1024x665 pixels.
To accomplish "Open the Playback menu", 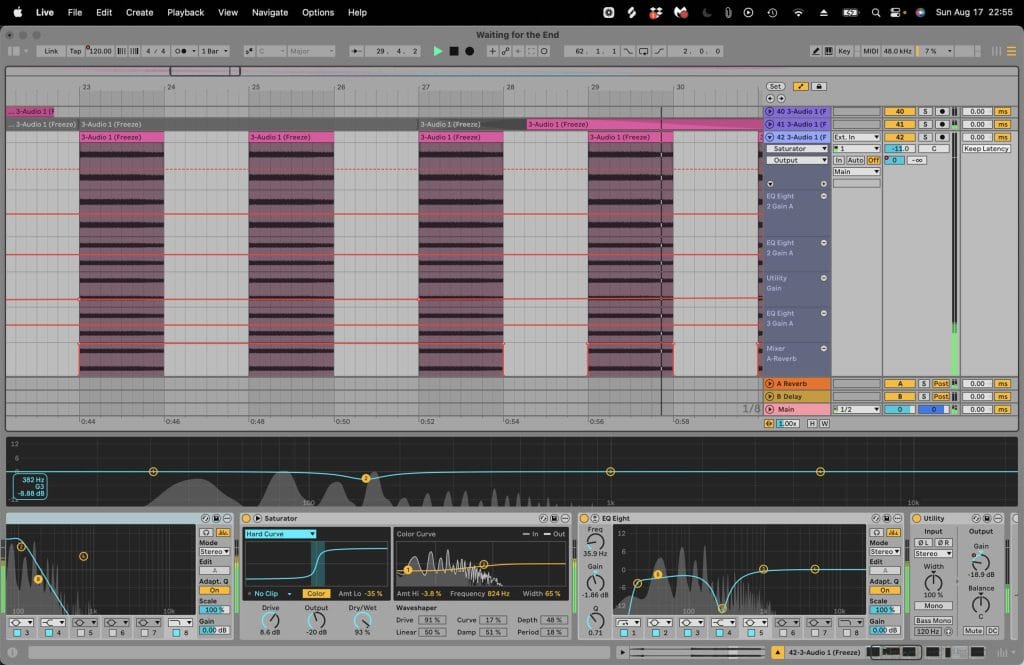I will tap(185, 12).
